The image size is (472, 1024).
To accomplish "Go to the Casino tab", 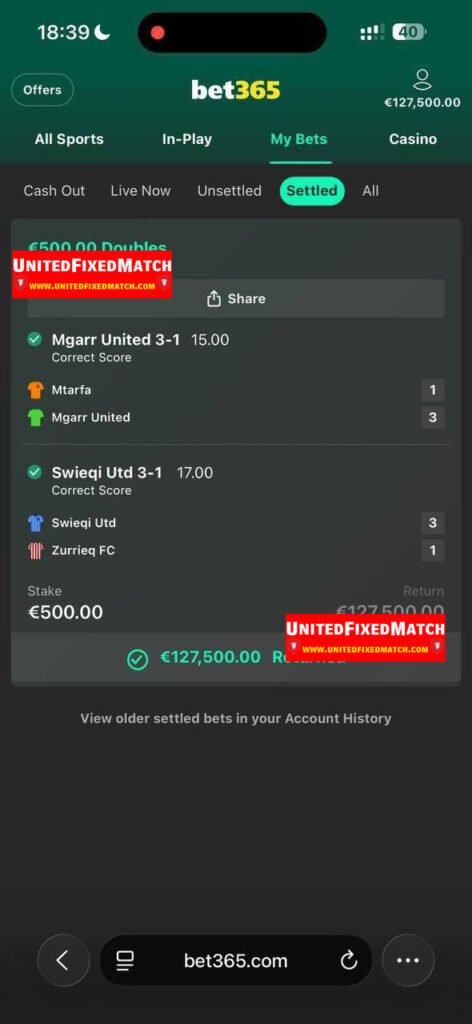I will [413, 139].
